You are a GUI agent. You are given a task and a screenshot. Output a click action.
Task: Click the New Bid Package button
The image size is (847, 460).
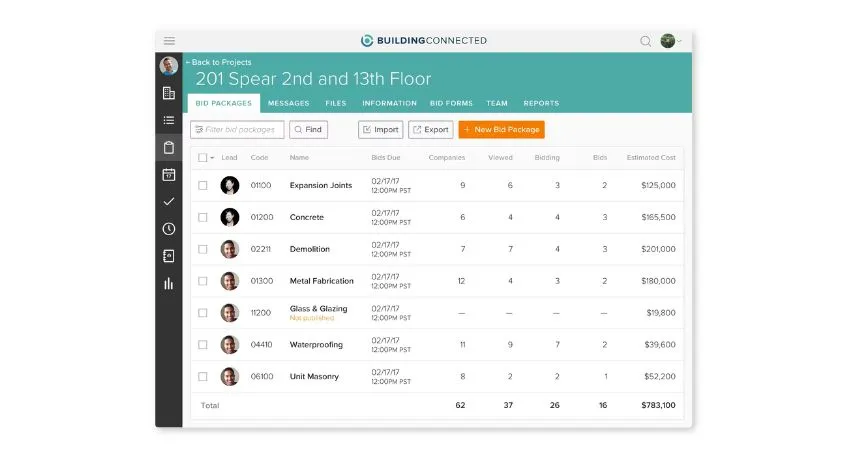click(501, 130)
